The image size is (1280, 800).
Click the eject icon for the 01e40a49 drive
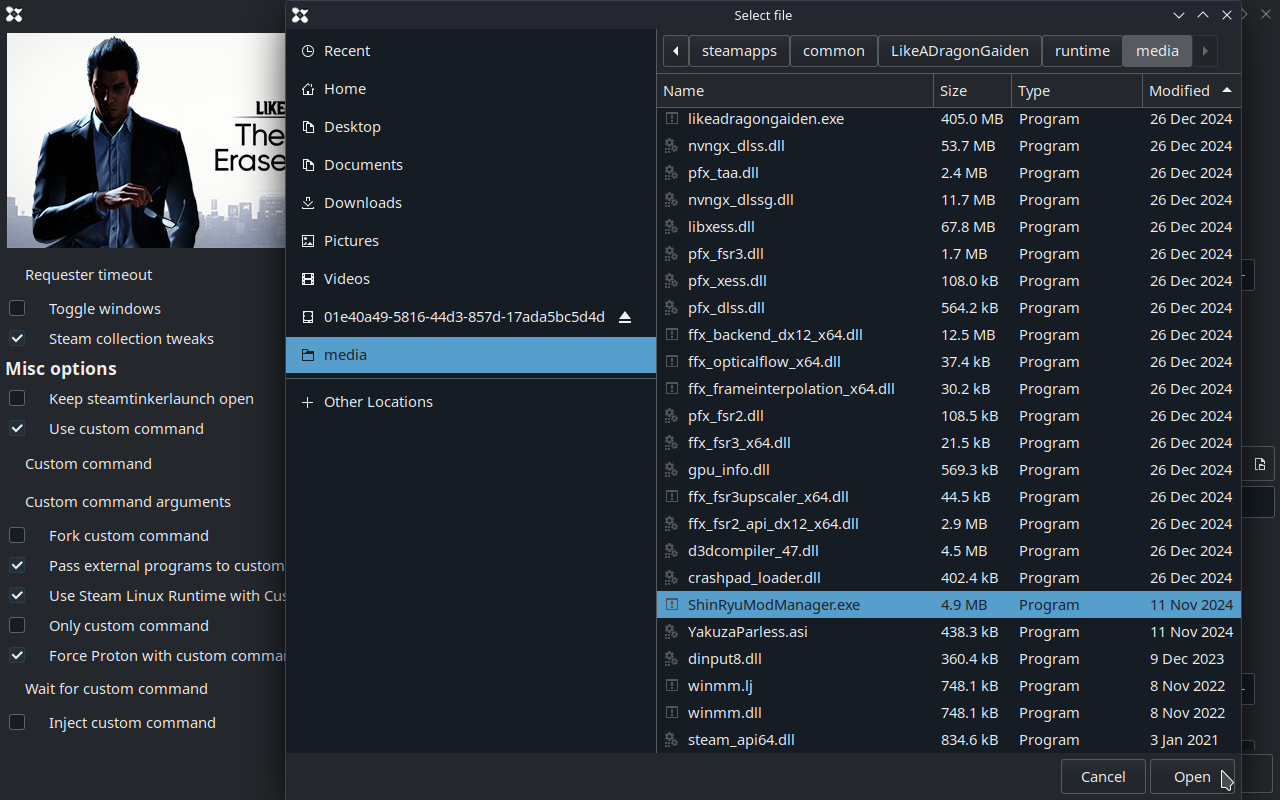click(625, 317)
